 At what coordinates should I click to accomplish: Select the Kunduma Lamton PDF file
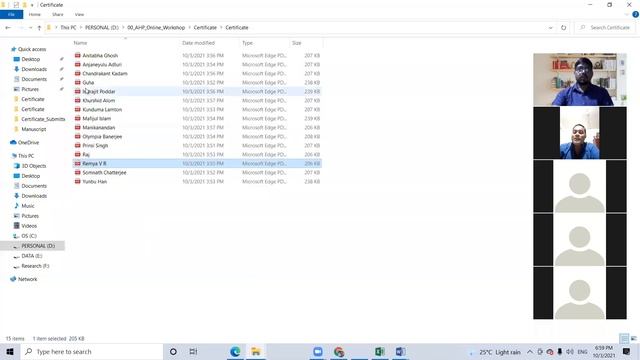tap(197, 109)
